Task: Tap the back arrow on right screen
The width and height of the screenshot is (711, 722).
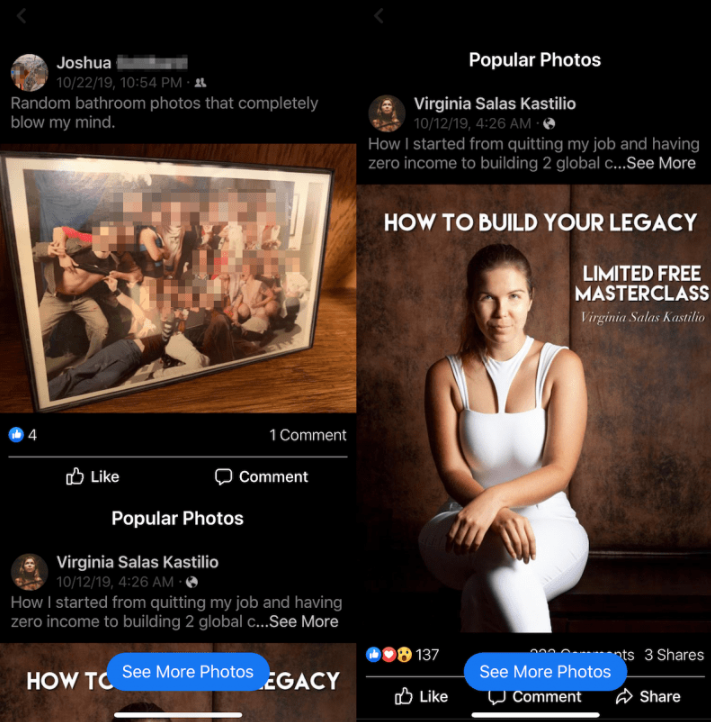Action: pyautogui.click(x=379, y=16)
